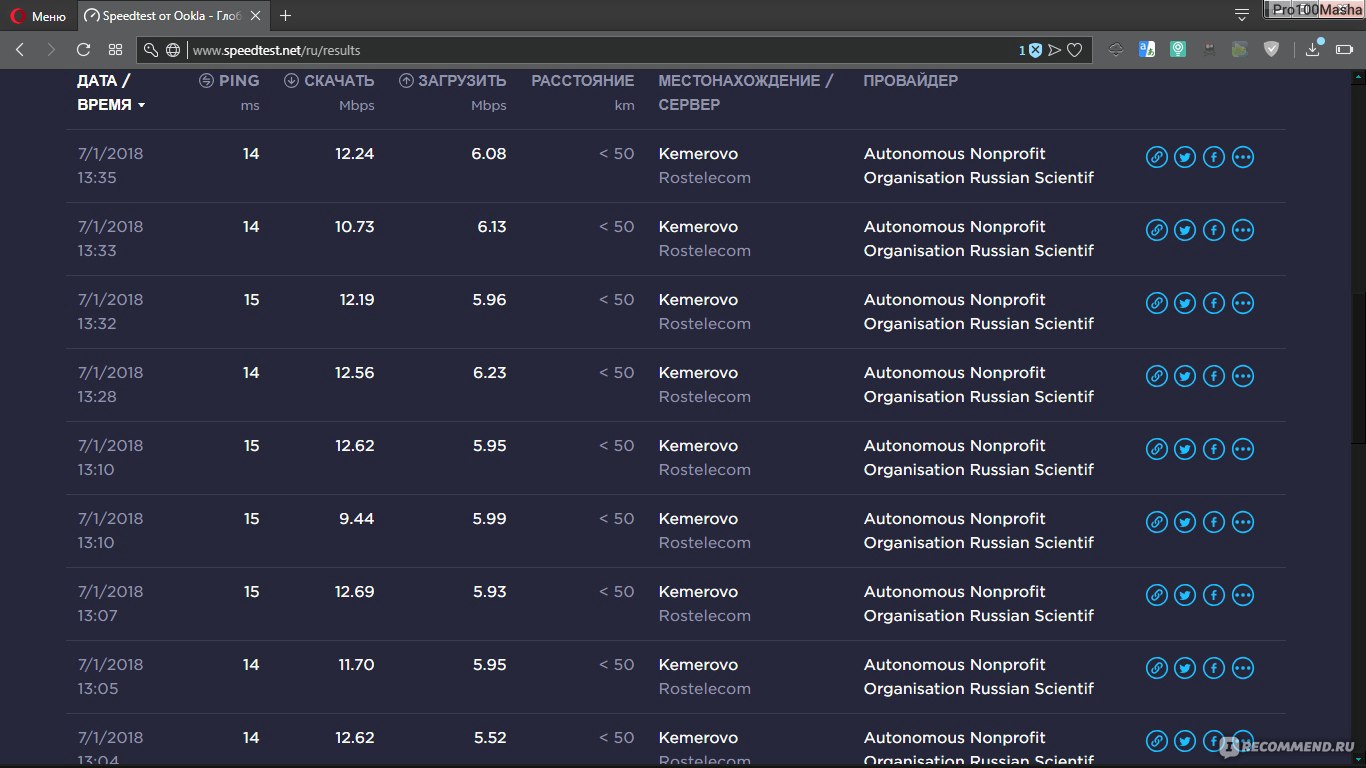The height and width of the screenshot is (768, 1366).
Task: Share the 13:32 result on Facebook
Action: [x=1214, y=303]
